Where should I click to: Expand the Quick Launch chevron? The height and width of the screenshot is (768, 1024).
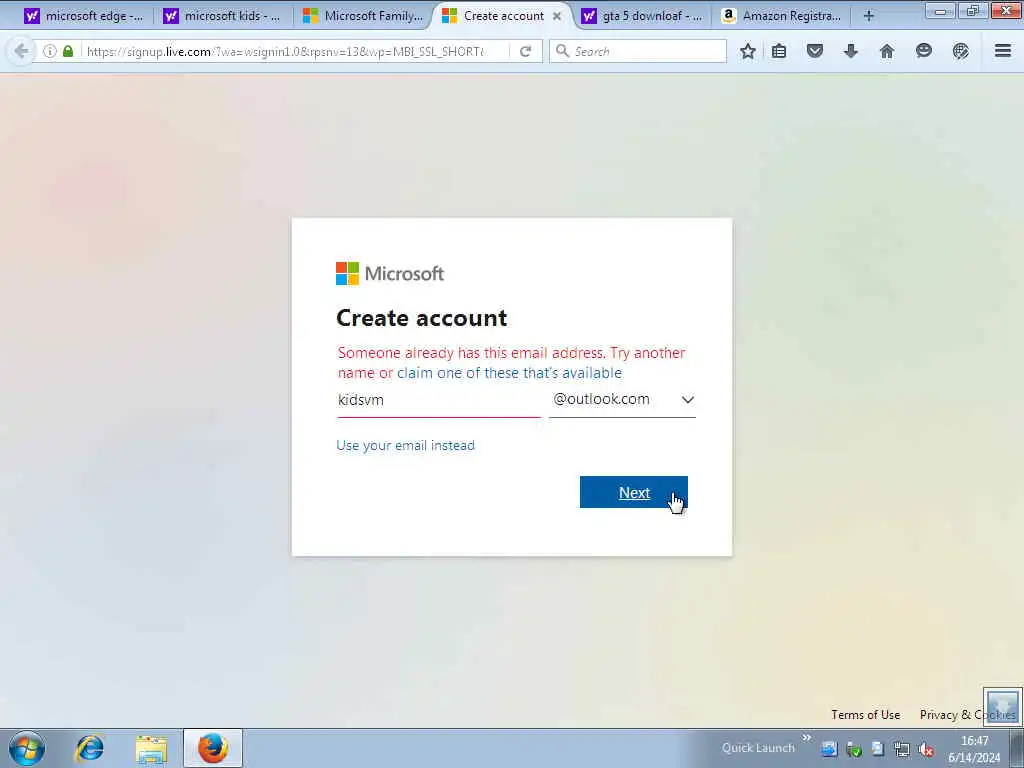[x=807, y=738]
